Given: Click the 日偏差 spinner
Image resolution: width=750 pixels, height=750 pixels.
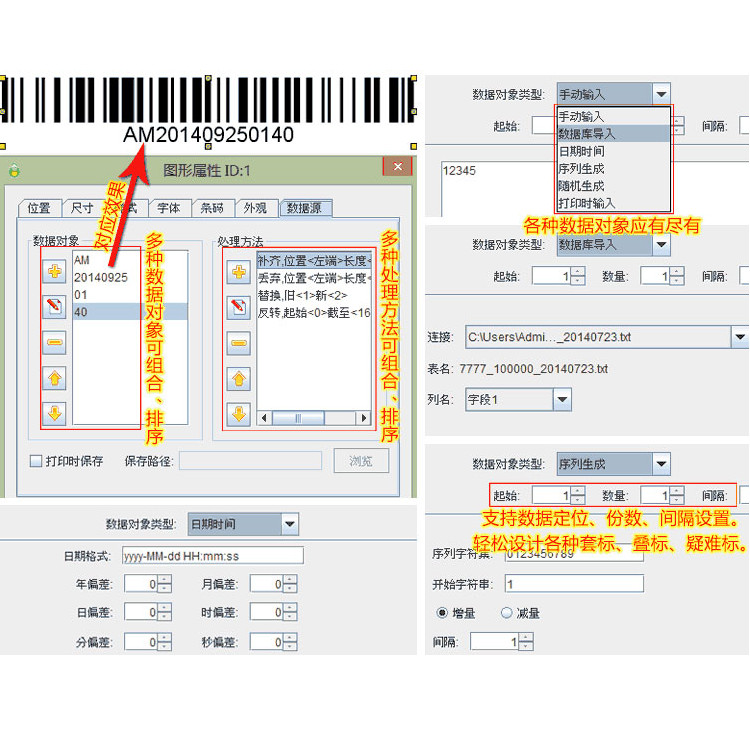Looking at the screenshot, I should [x=147, y=612].
